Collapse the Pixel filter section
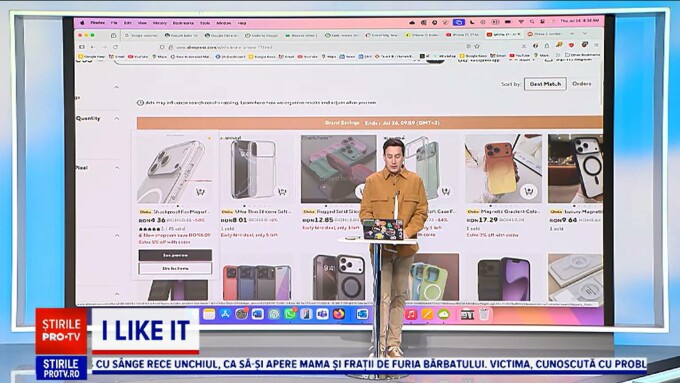This screenshot has height=383, width=680. click(117, 168)
